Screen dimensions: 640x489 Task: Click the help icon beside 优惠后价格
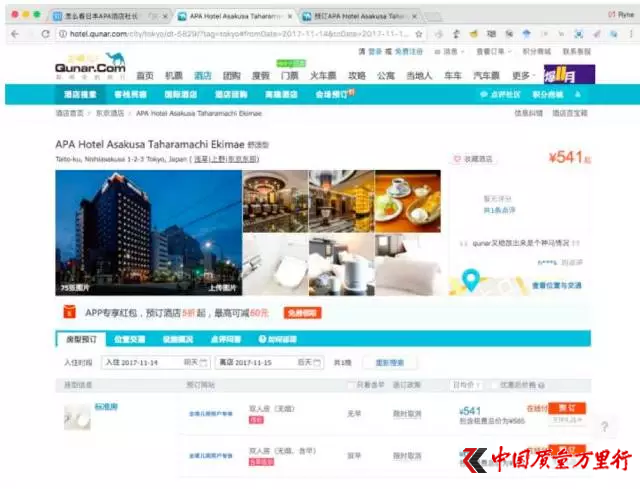pos(541,385)
